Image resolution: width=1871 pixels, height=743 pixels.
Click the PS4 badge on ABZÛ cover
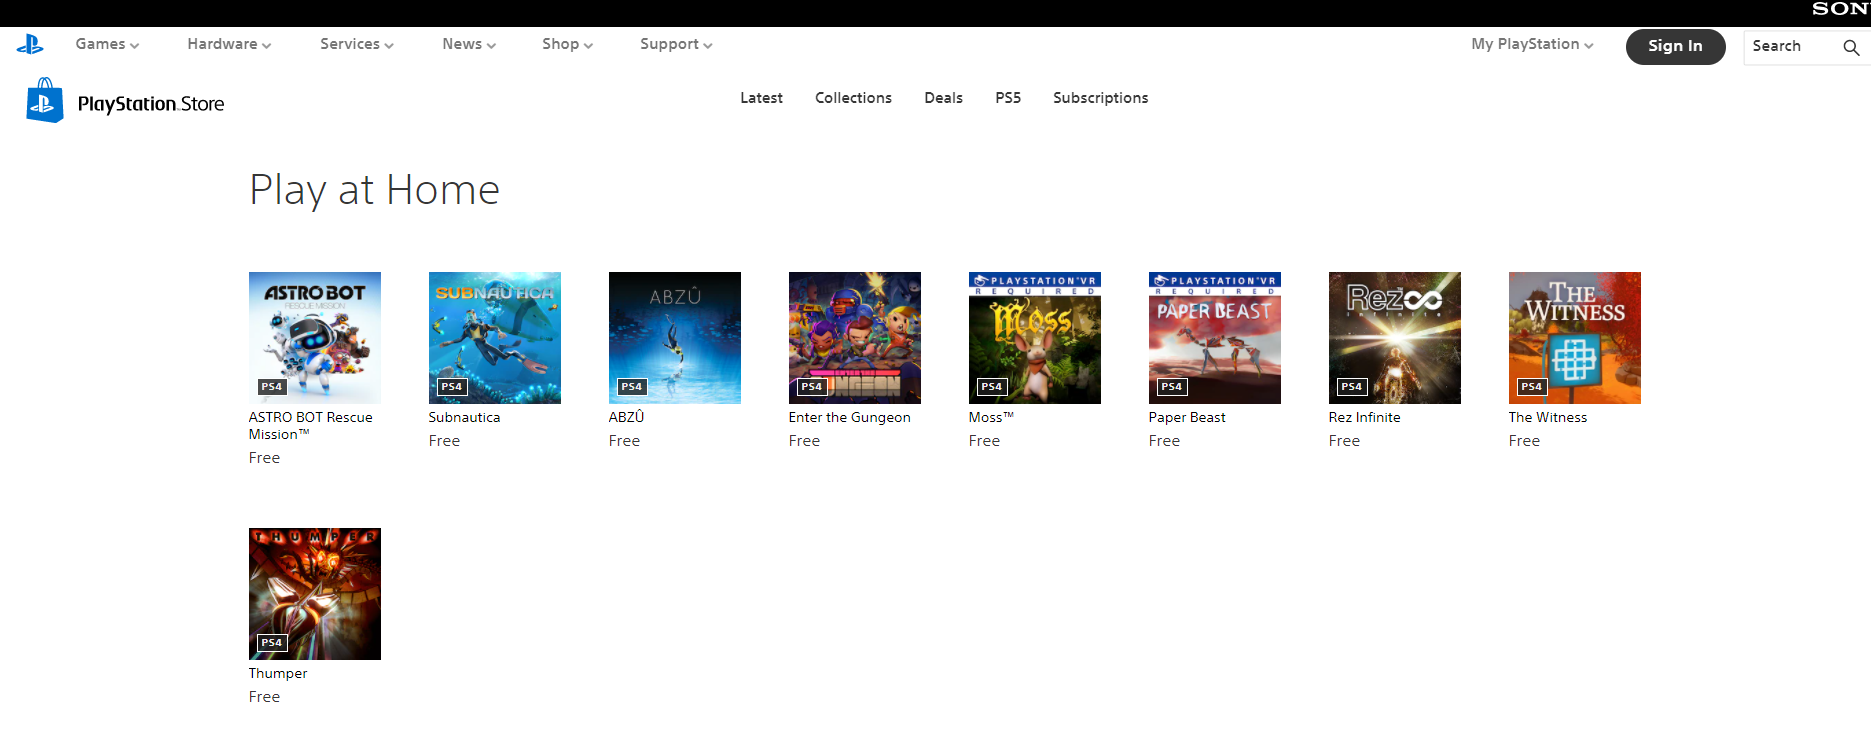632,387
